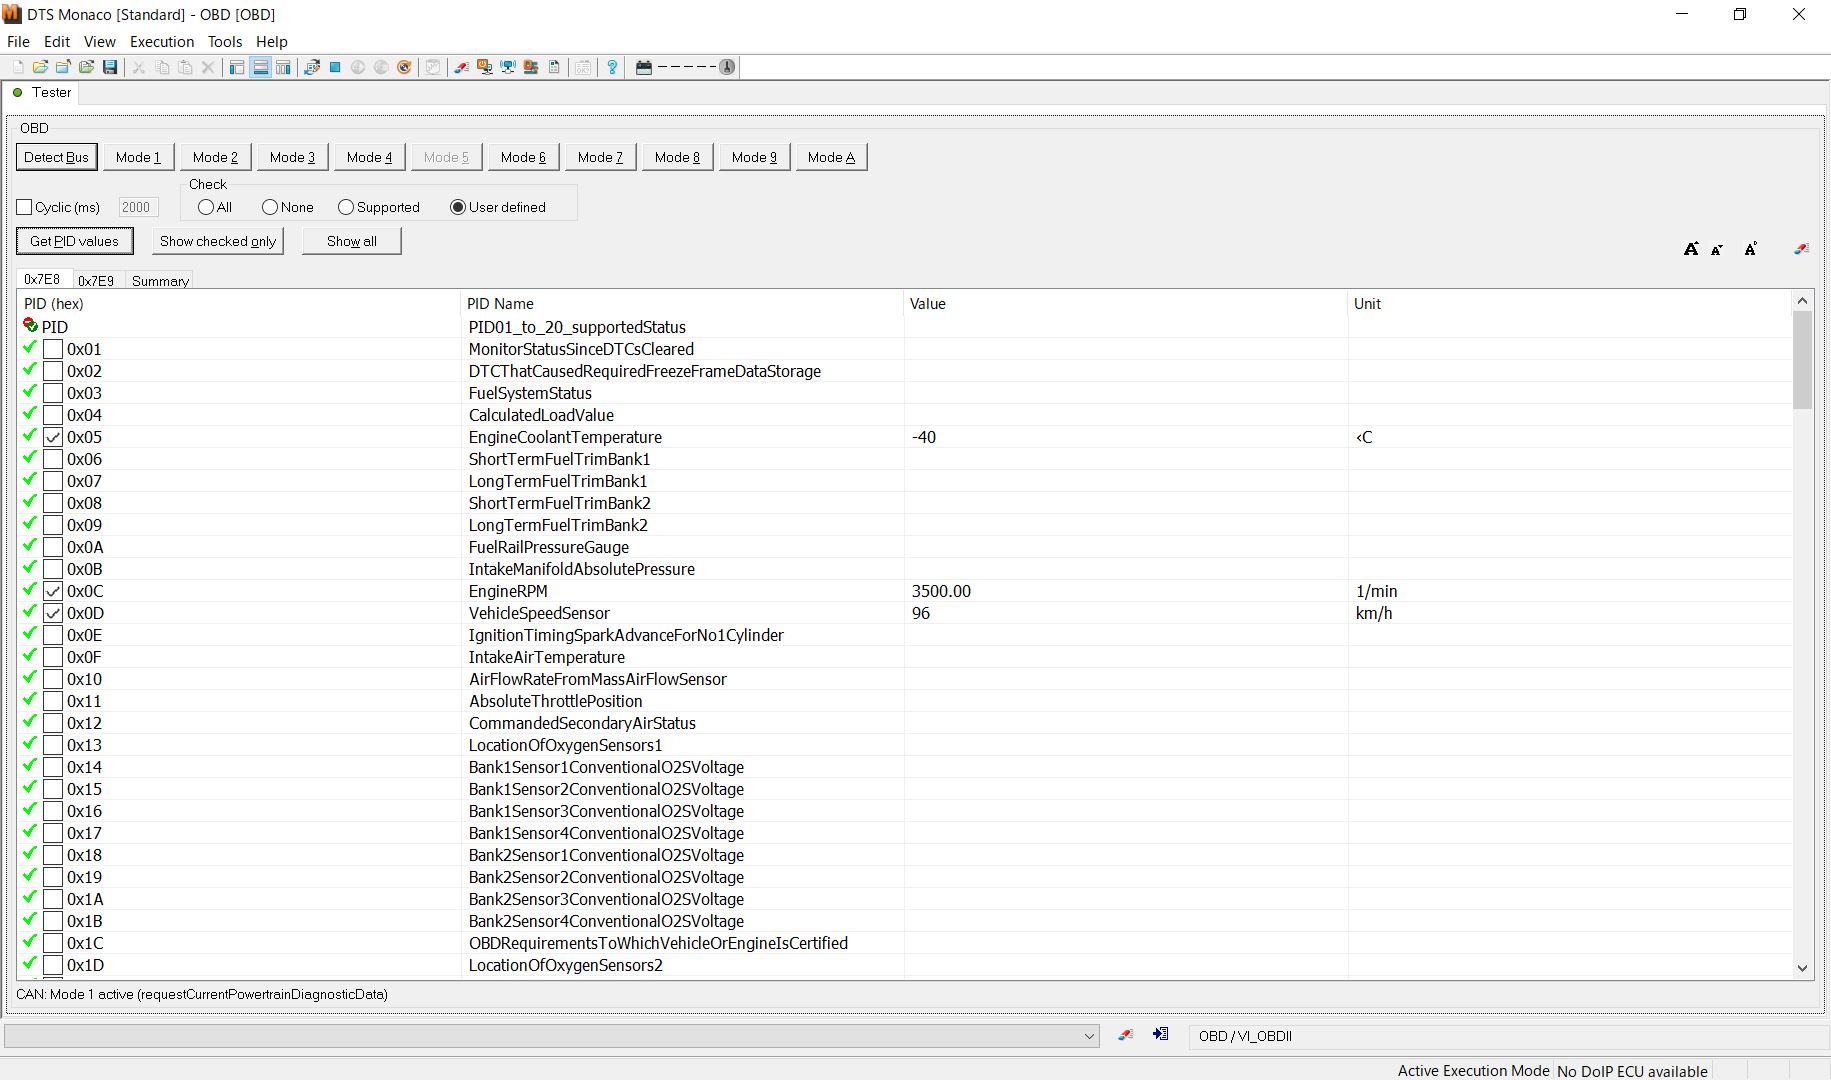Screen dimensions: 1831x1080
Task: Increase font size with large A icon
Action: (1691, 249)
